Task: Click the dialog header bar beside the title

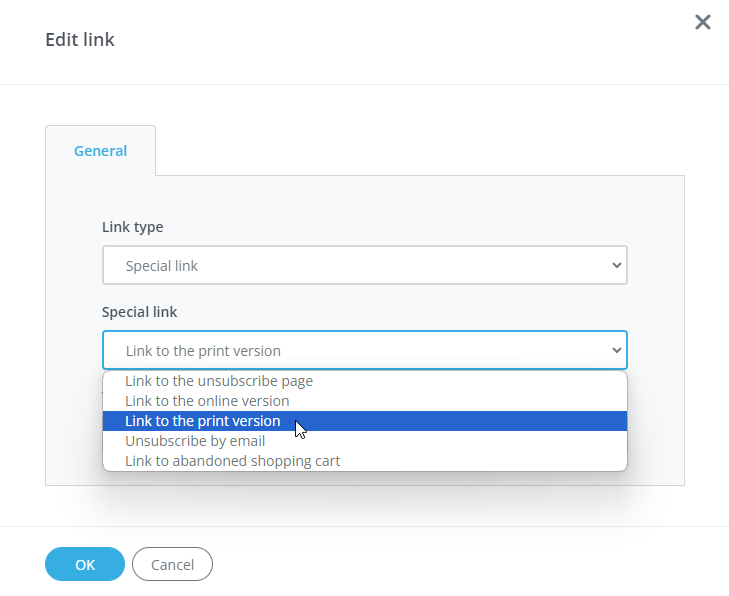Action: [400, 40]
